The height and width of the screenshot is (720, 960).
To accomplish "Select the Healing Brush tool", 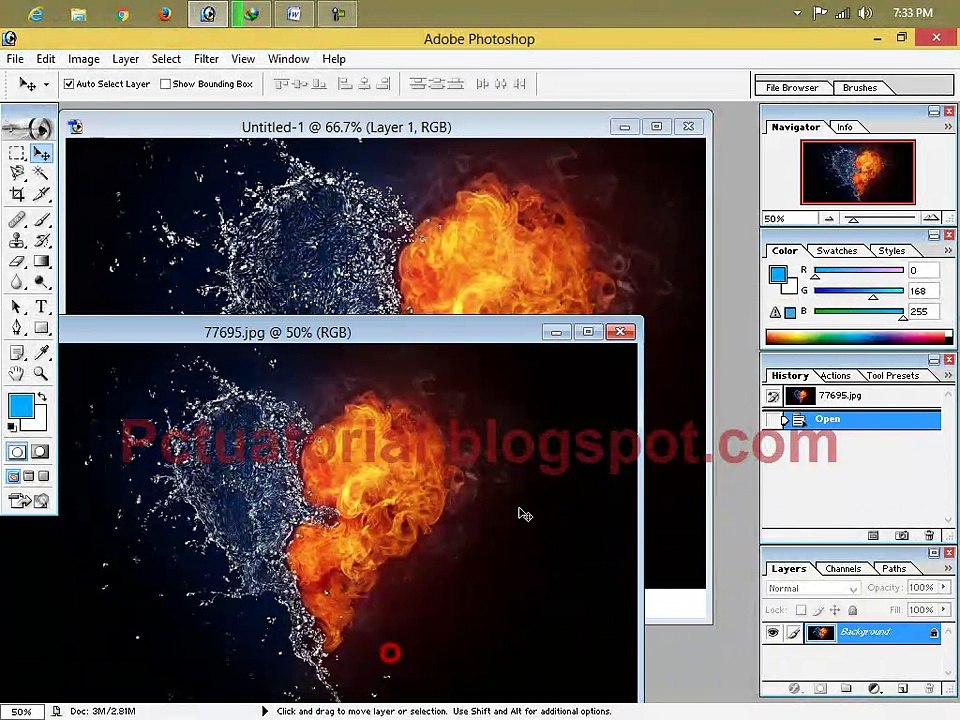I will point(17,219).
